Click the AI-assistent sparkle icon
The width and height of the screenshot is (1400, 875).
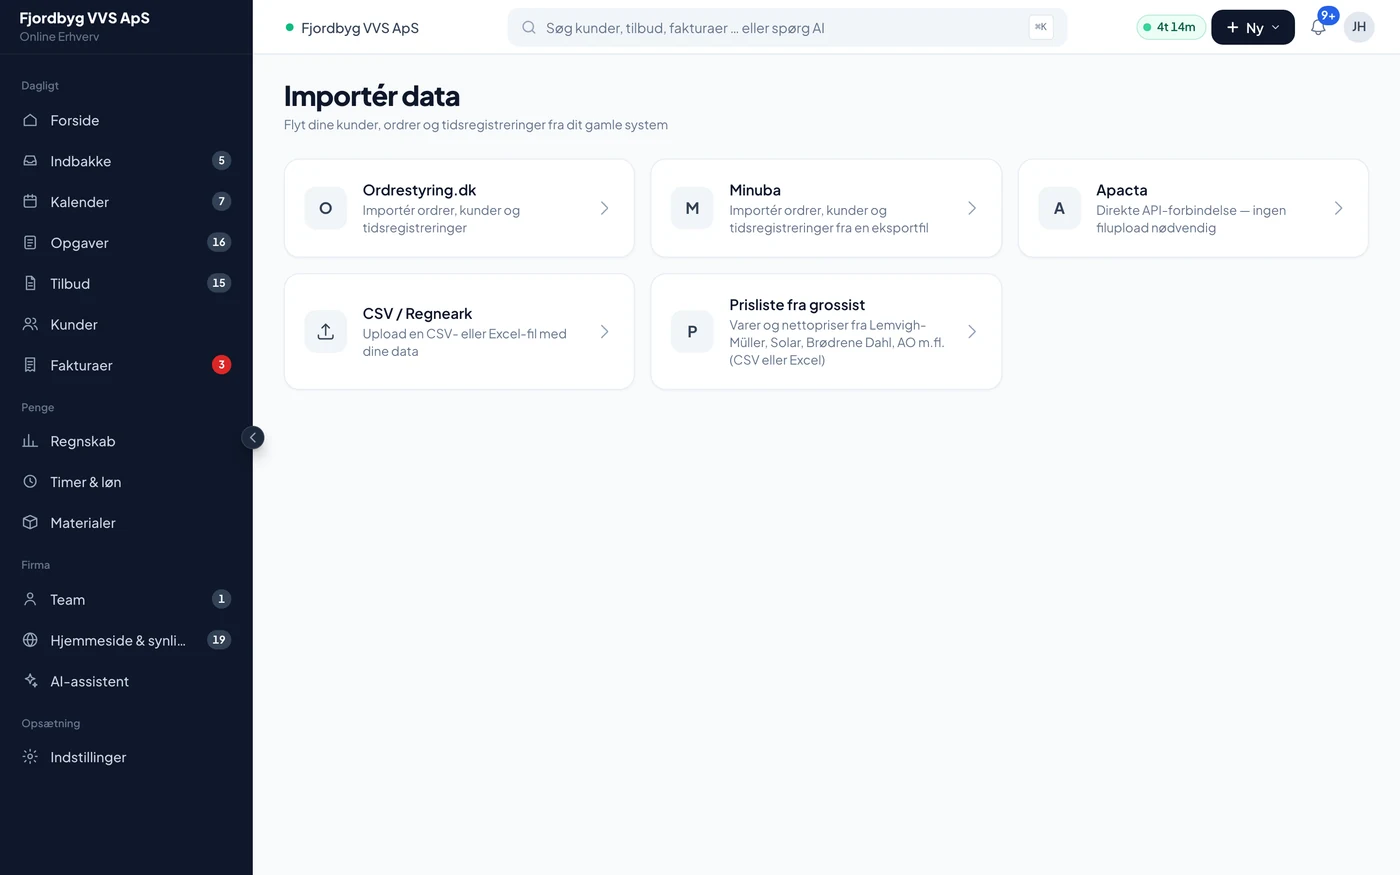[x=30, y=682]
